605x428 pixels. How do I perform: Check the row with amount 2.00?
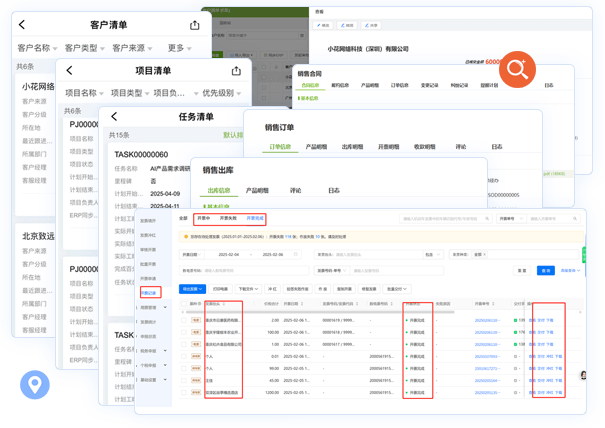click(184, 320)
